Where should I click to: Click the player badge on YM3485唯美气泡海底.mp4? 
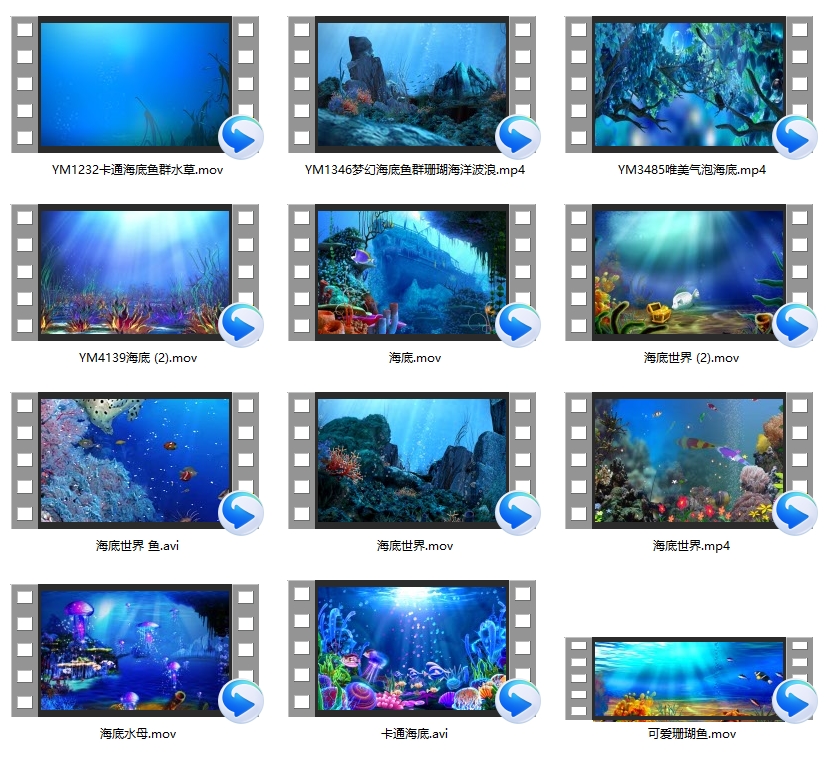click(795, 137)
